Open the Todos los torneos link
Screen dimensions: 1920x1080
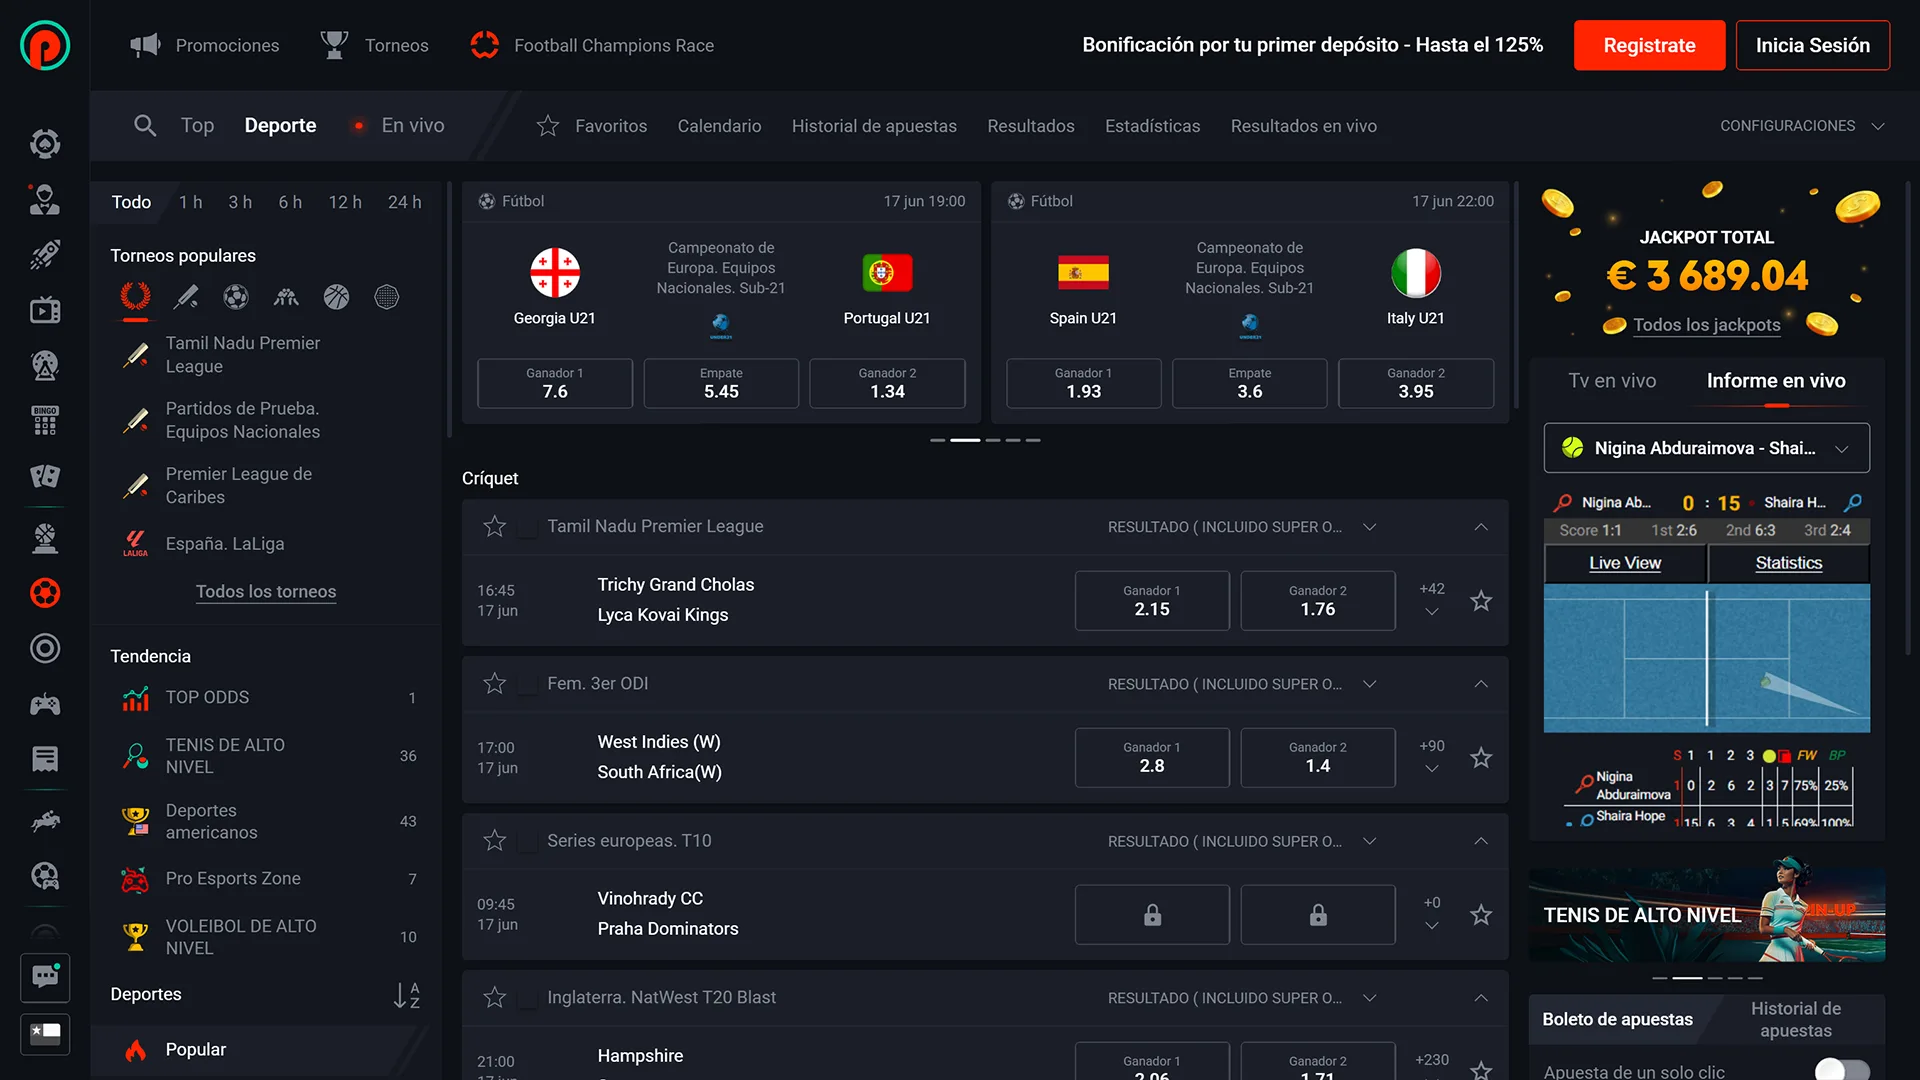tap(265, 591)
